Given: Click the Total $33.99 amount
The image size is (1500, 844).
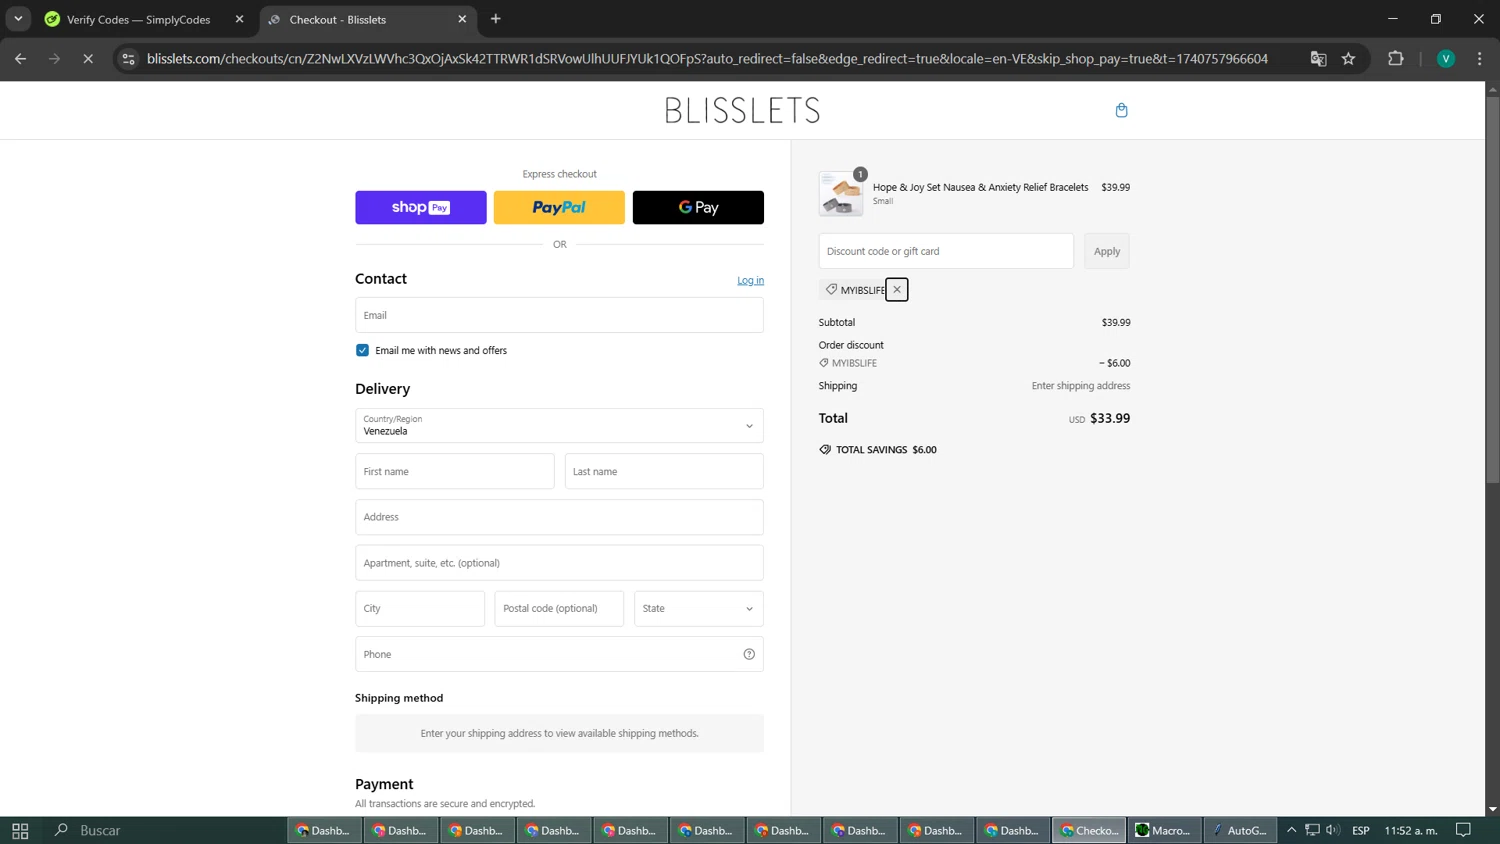Looking at the screenshot, I should coord(1110,418).
